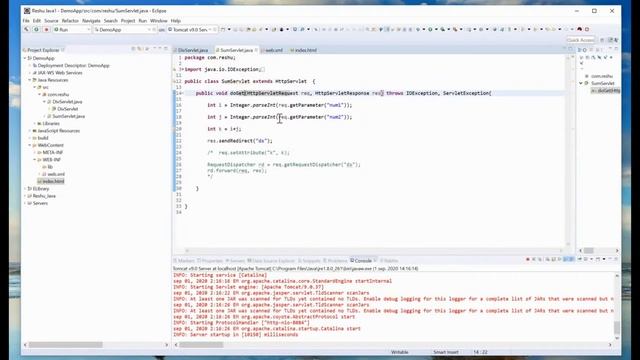Collapse SumServlet node in Outline view
Image resolution: width=640 pixels, height=360 pixels.
tap(581, 83)
